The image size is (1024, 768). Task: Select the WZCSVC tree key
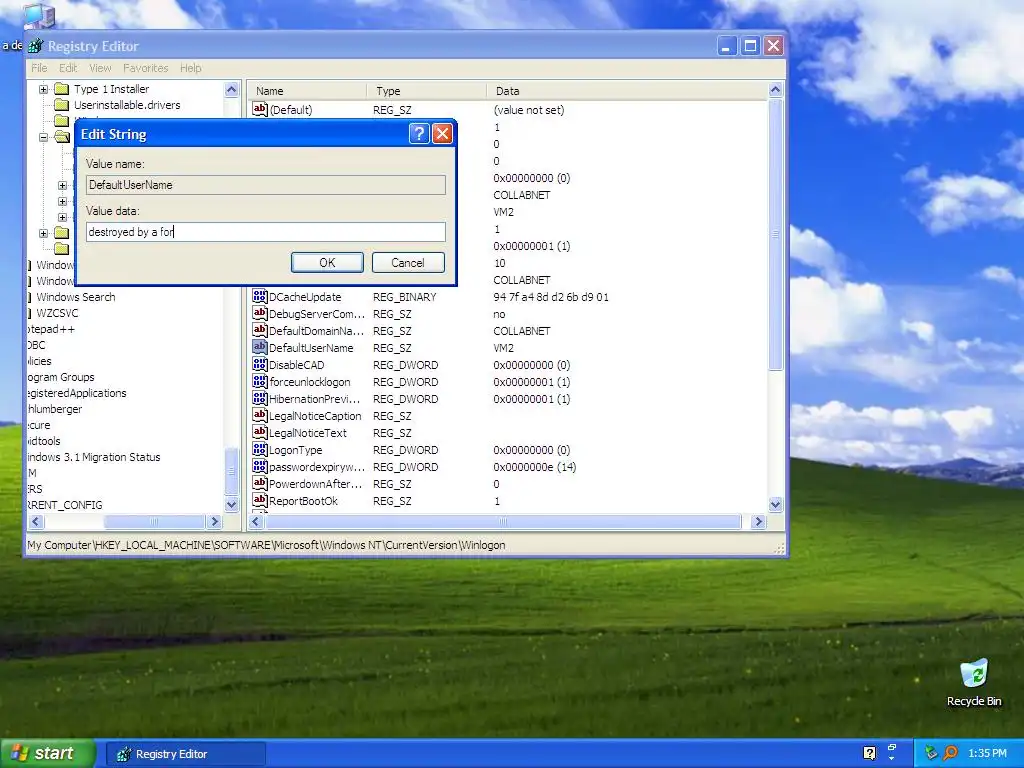[57, 313]
